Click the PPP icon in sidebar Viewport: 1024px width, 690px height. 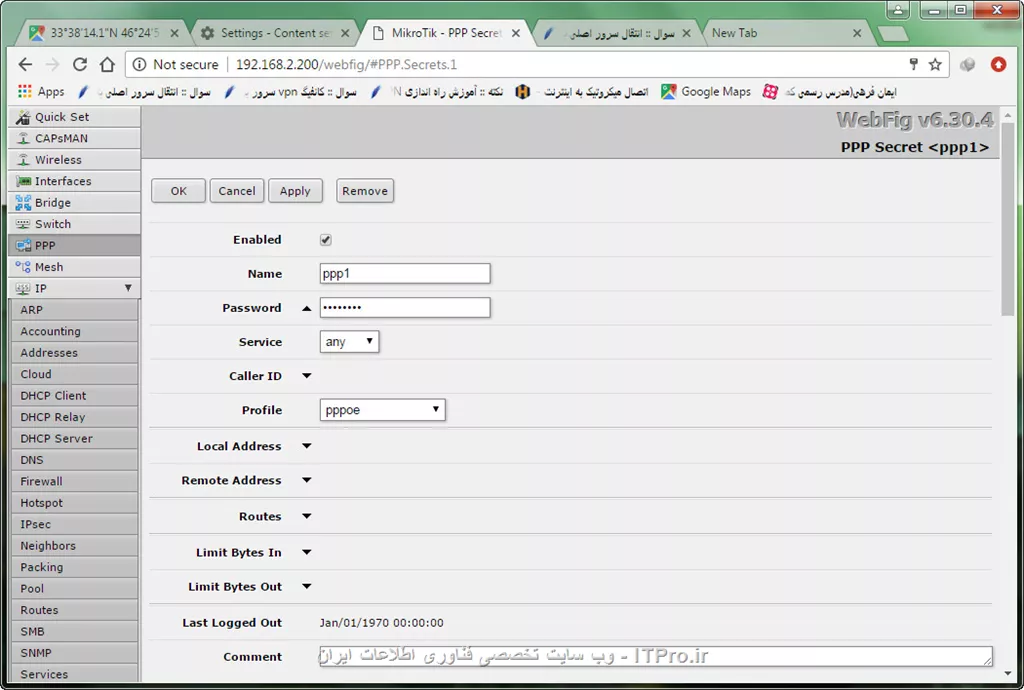(x=23, y=245)
